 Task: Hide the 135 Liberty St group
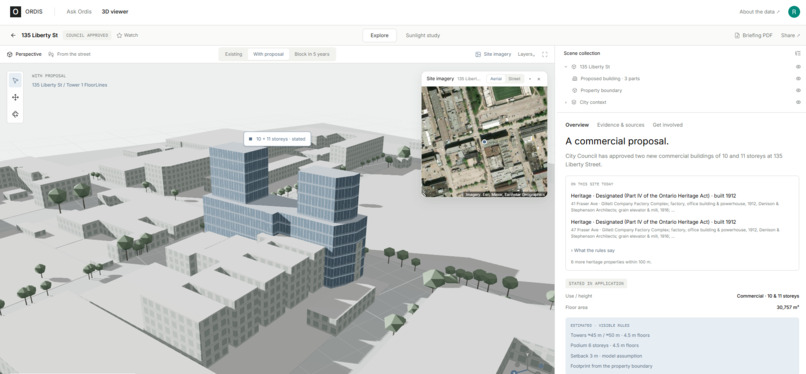coord(798,67)
